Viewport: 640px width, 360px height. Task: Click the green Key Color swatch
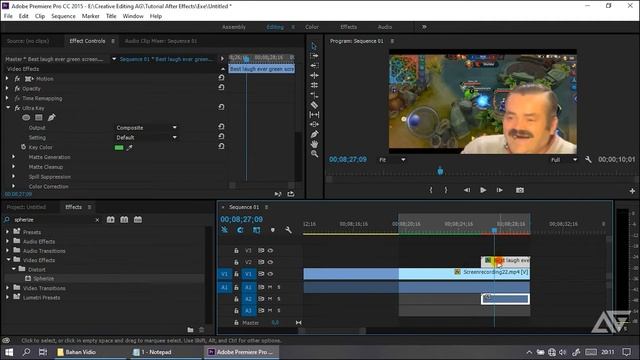click(119, 148)
